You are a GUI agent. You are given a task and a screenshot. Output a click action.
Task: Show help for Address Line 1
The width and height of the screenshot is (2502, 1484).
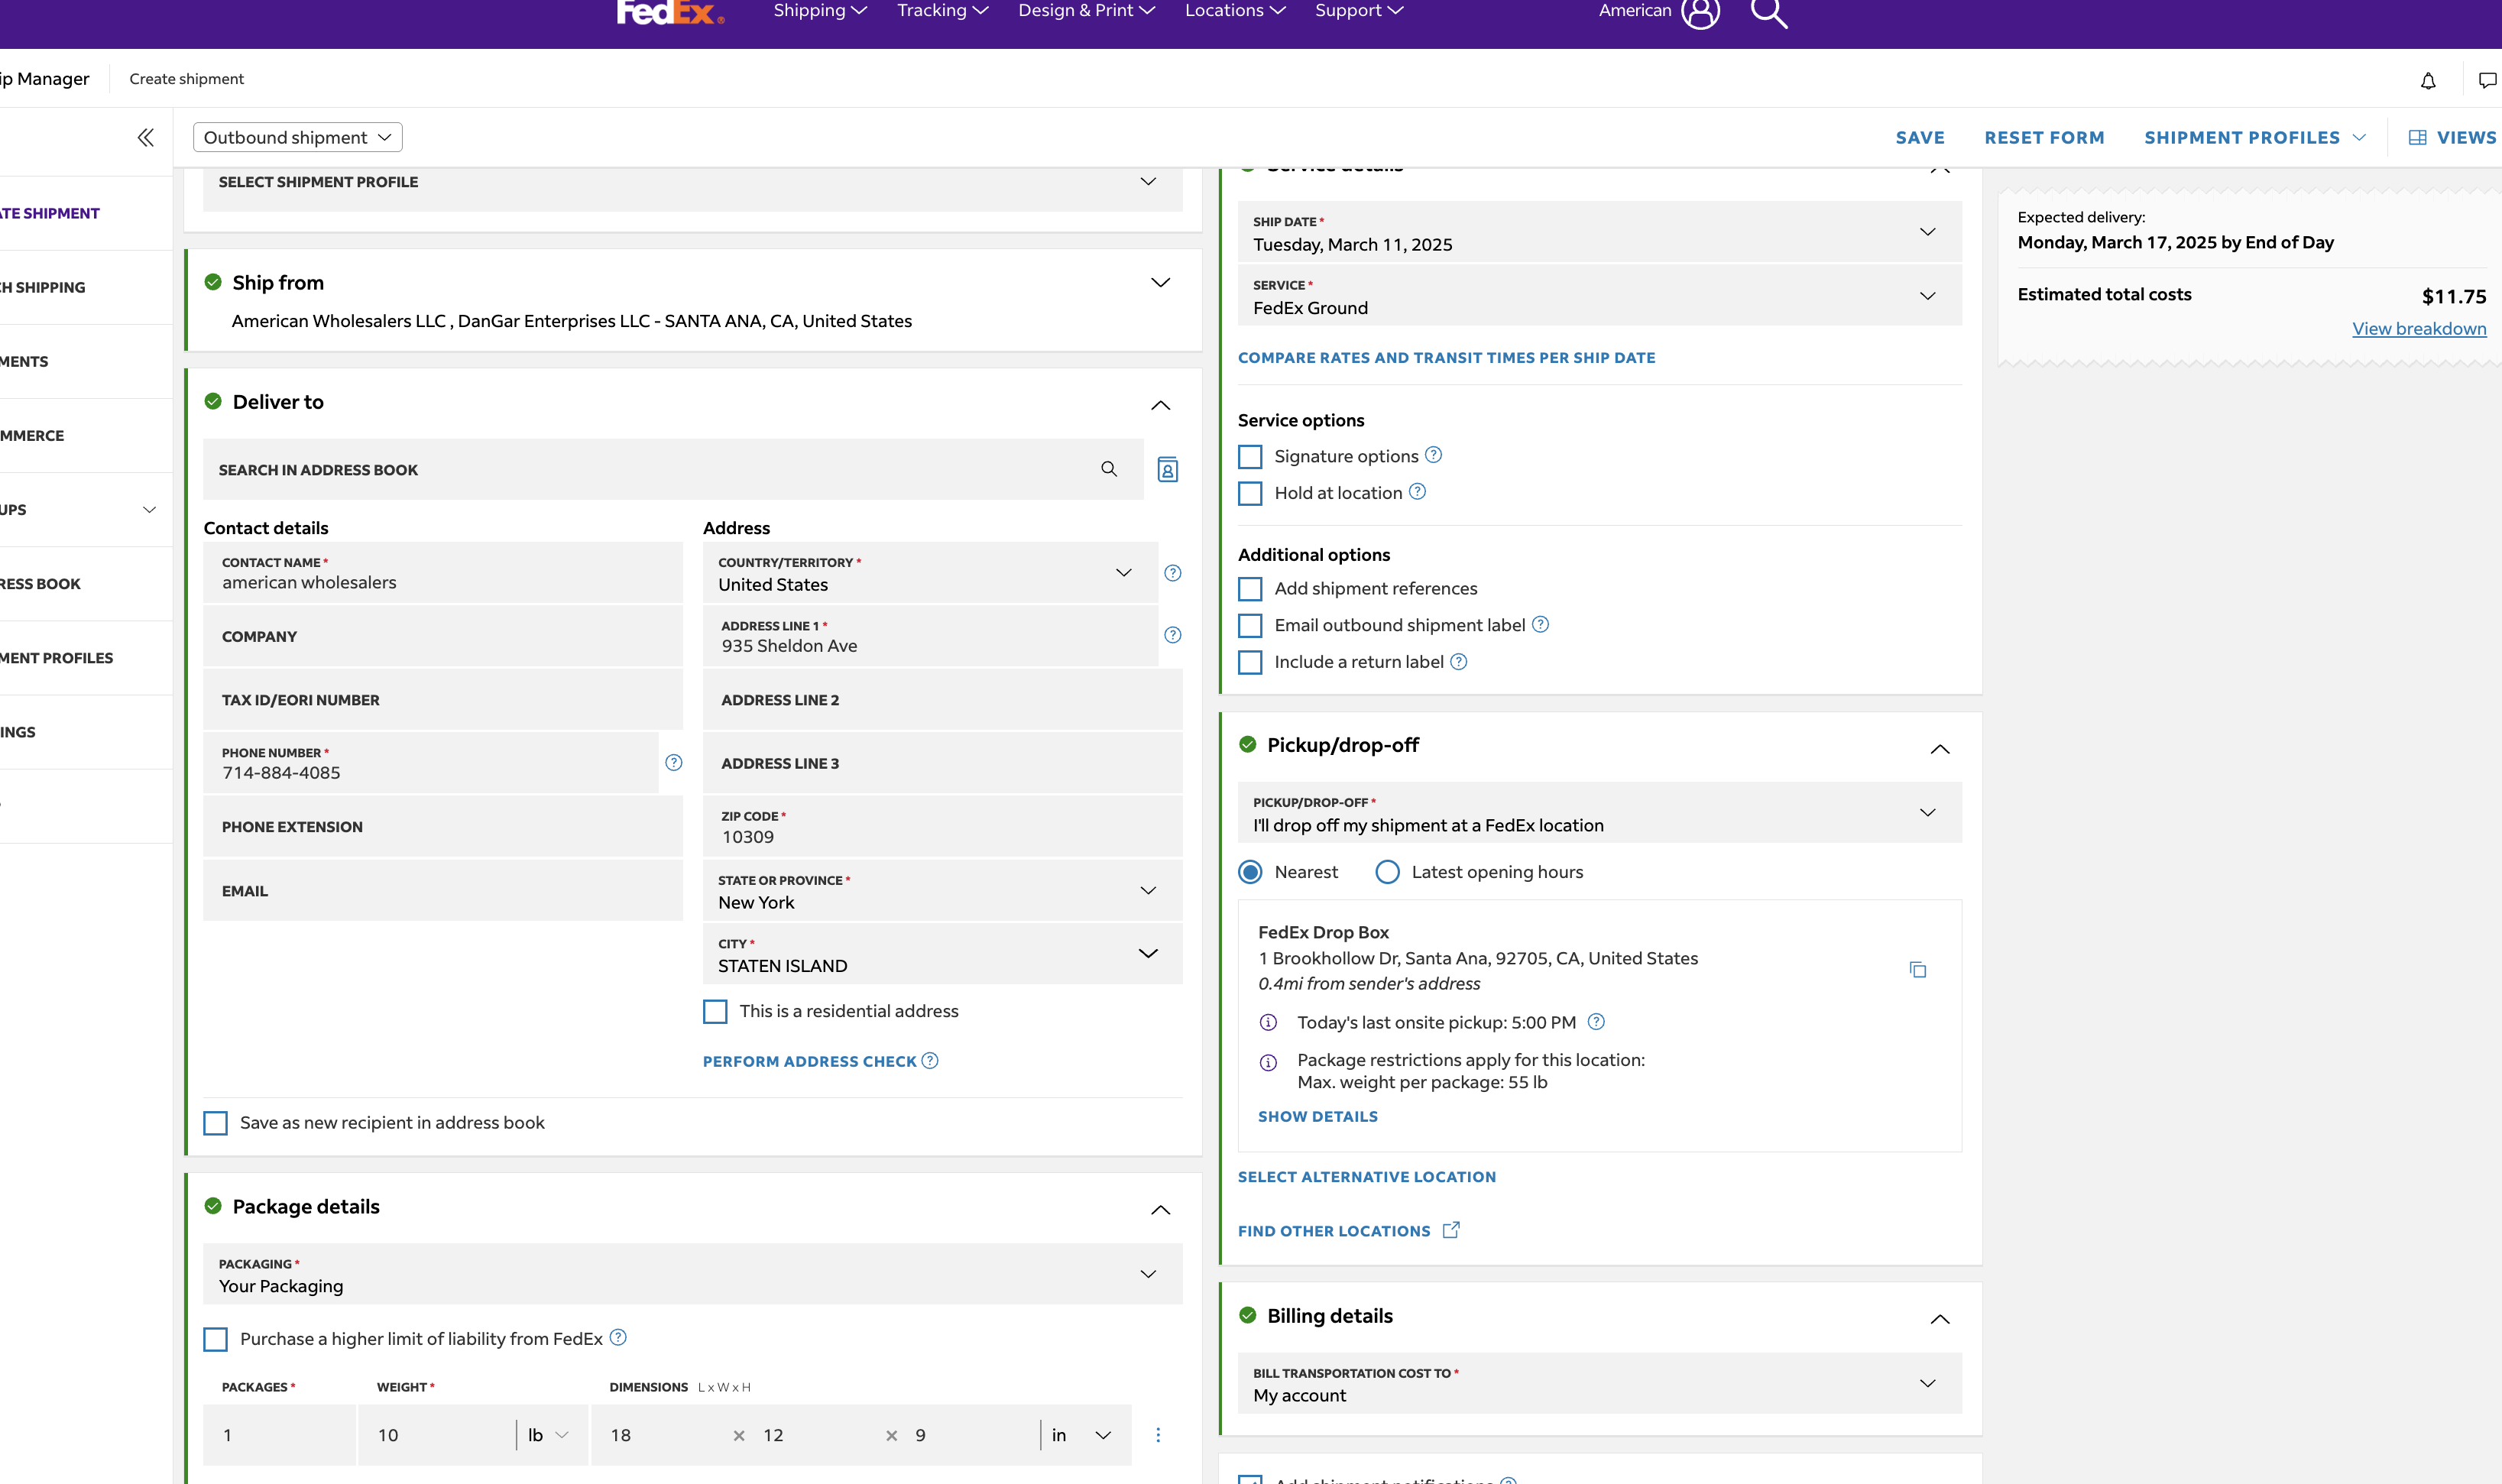[x=1173, y=635]
